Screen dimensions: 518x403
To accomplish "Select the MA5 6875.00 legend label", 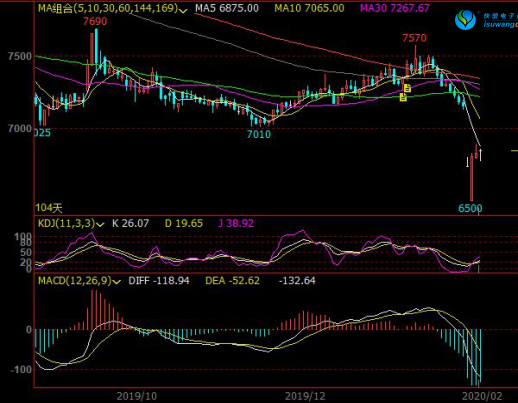I will (x=227, y=8).
